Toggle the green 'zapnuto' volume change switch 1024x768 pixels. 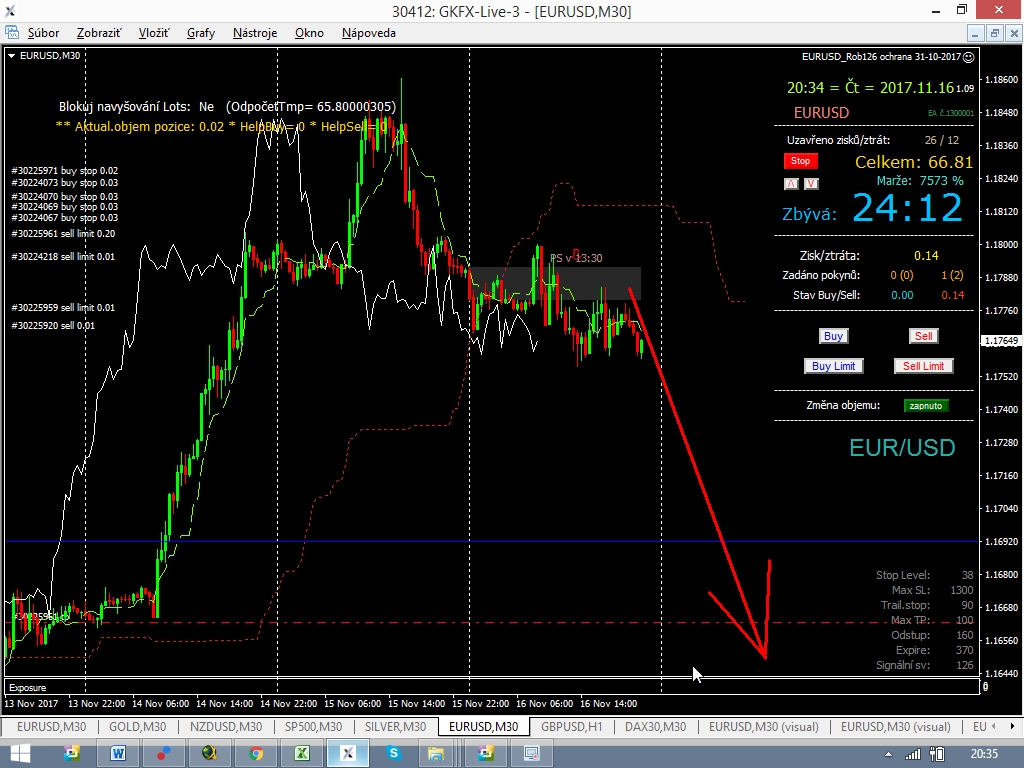tap(925, 405)
